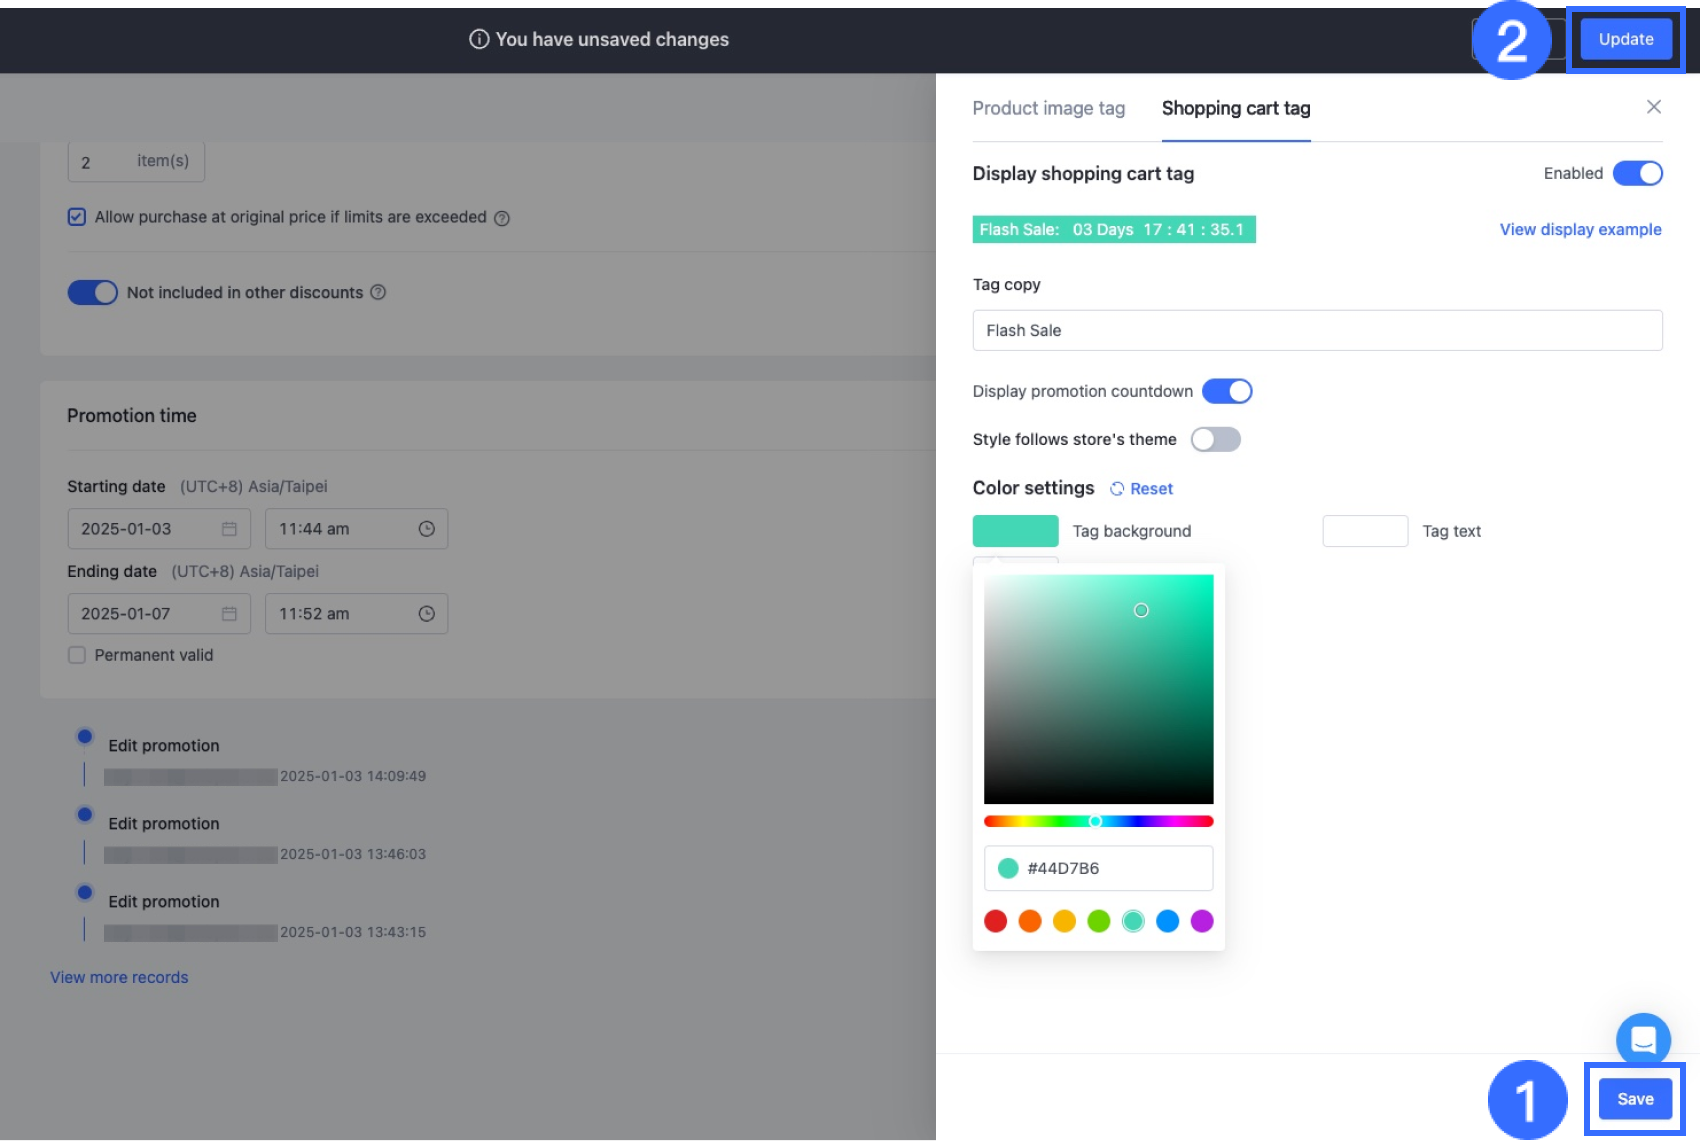The width and height of the screenshot is (1700, 1141).
Task: Toggle Not included in other discounts
Action: click(x=92, y=292)
